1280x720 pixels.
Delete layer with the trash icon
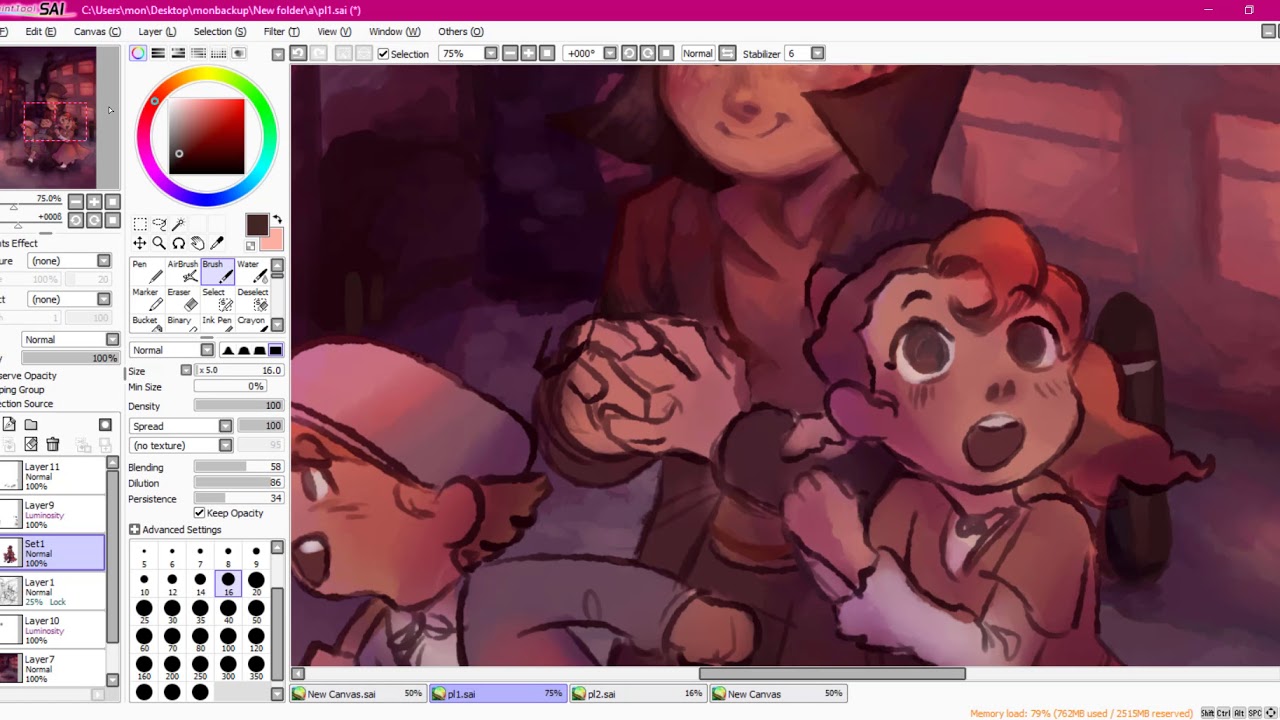(52, 444)
